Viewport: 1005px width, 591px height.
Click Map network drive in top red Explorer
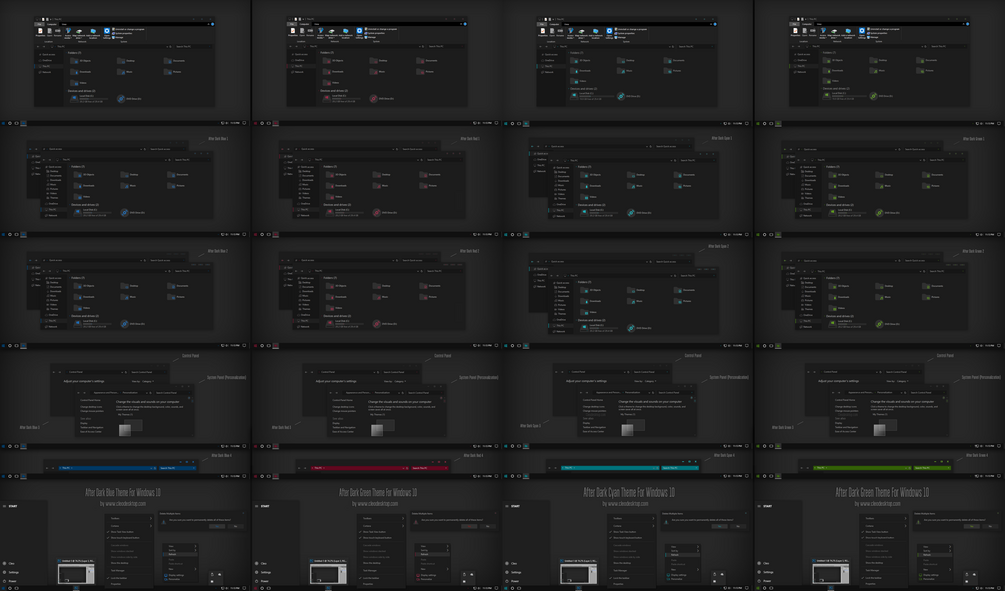[x=331, y=31]
